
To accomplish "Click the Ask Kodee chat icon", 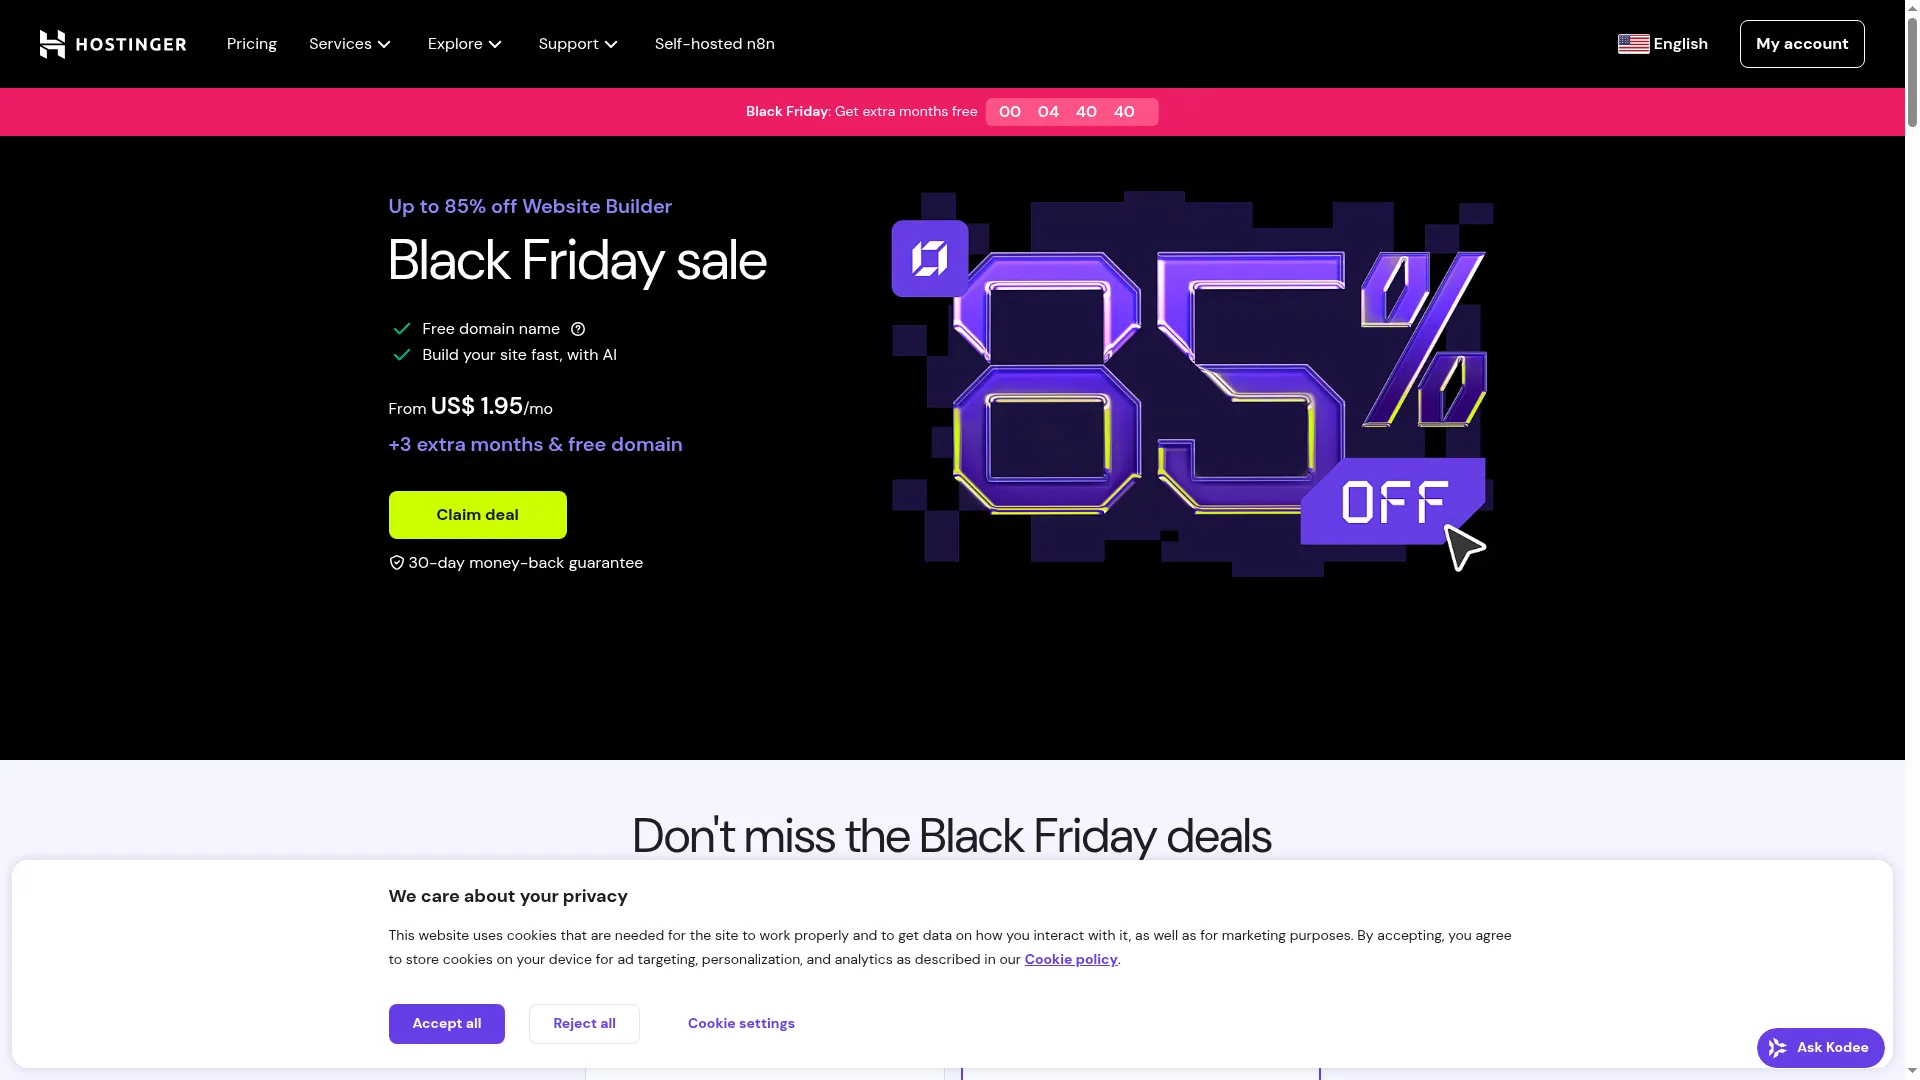I will (x=1777, y=1048).
